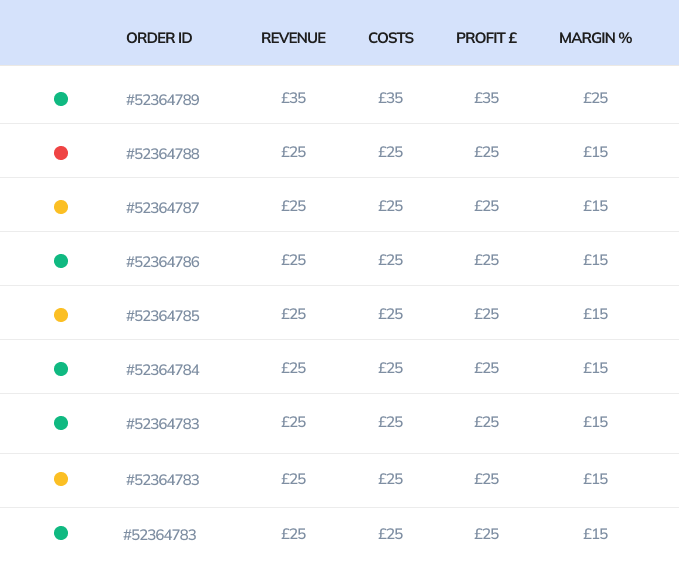Select order ID #52364787

(x=162, y=208)
